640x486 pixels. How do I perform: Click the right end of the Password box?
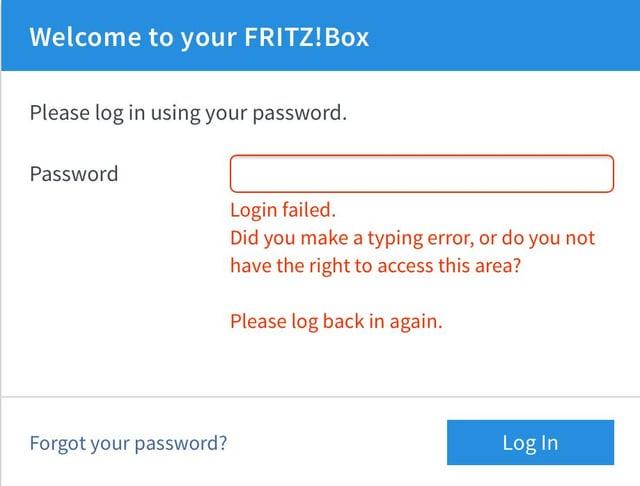click(598, 174)
